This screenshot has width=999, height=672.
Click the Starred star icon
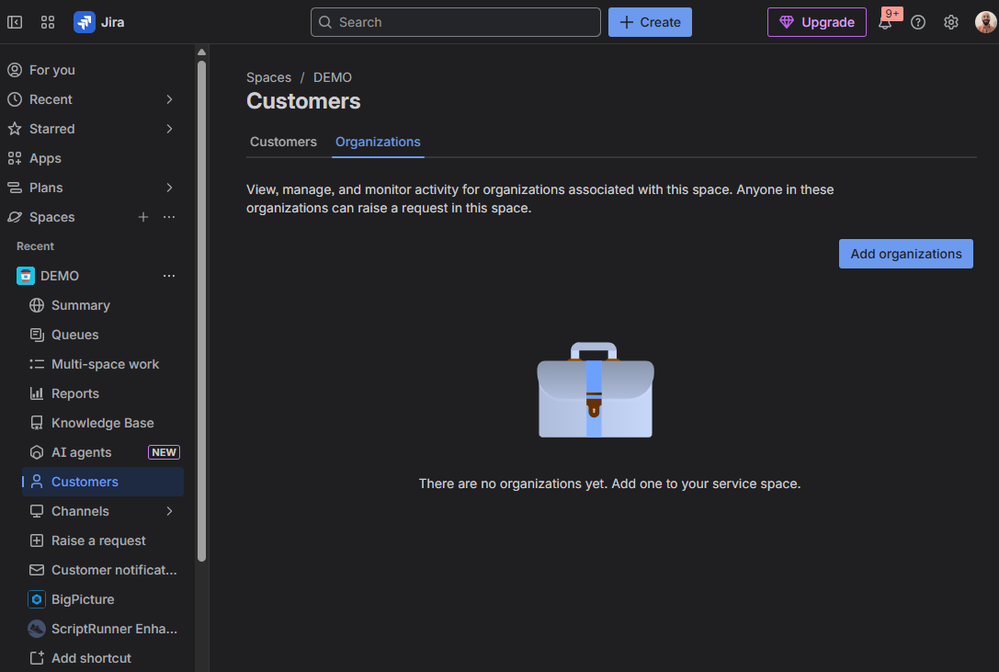point(15,129)
